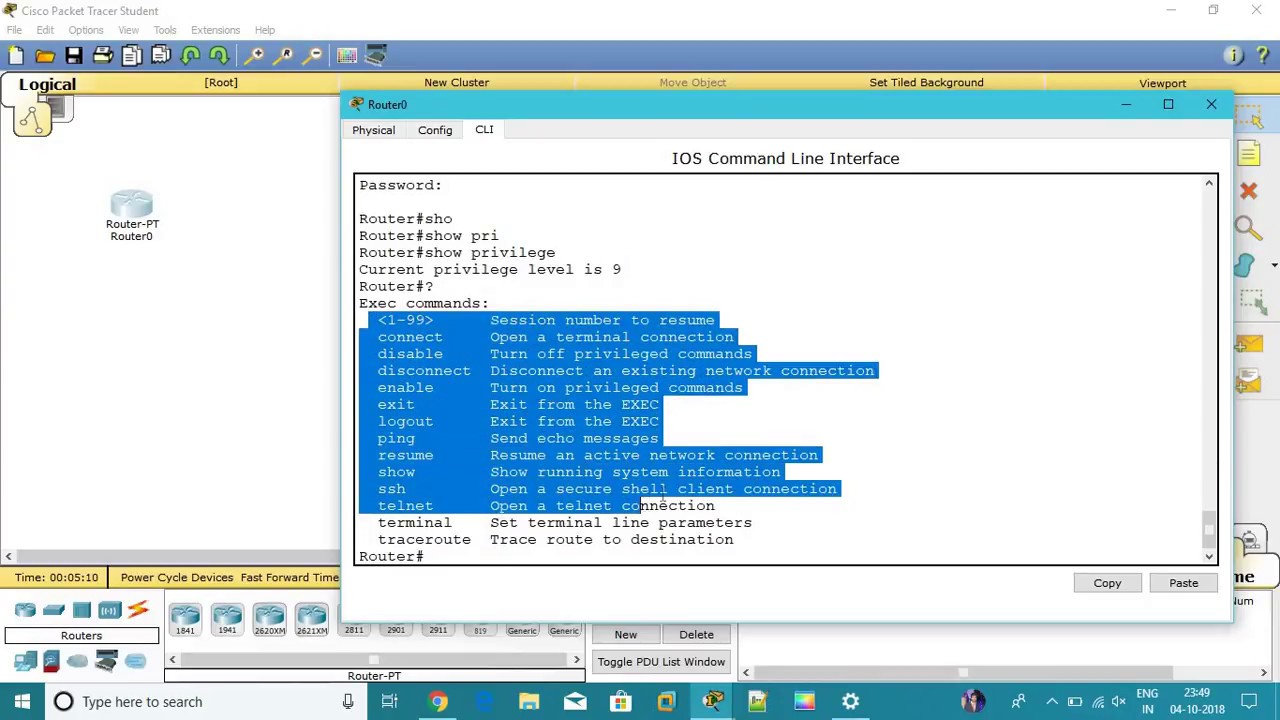Open the info icon in the top toolbar
The height and width of the screenshot is (720, 1280).
click(1233, 56)
